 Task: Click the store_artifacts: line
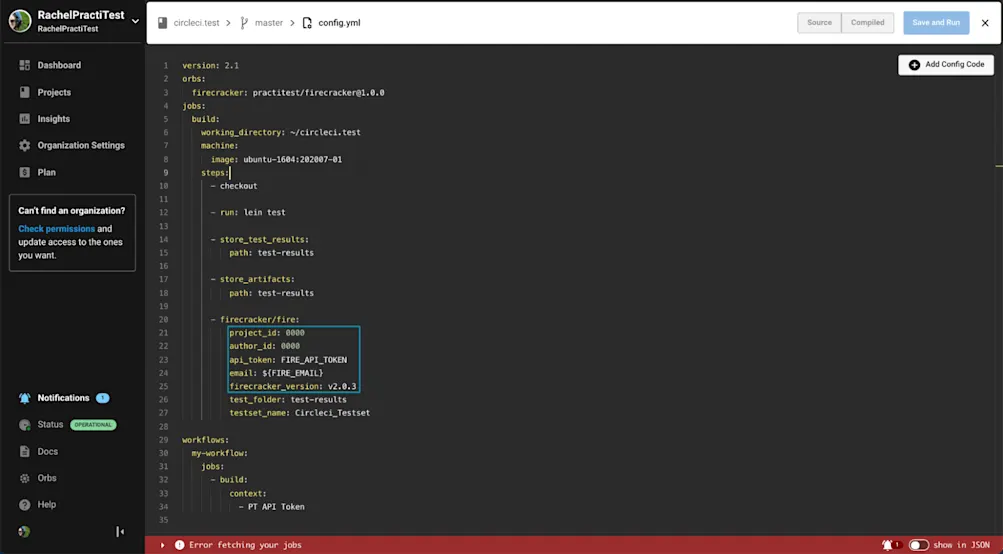pyautogui.click(x=257, y=279)
